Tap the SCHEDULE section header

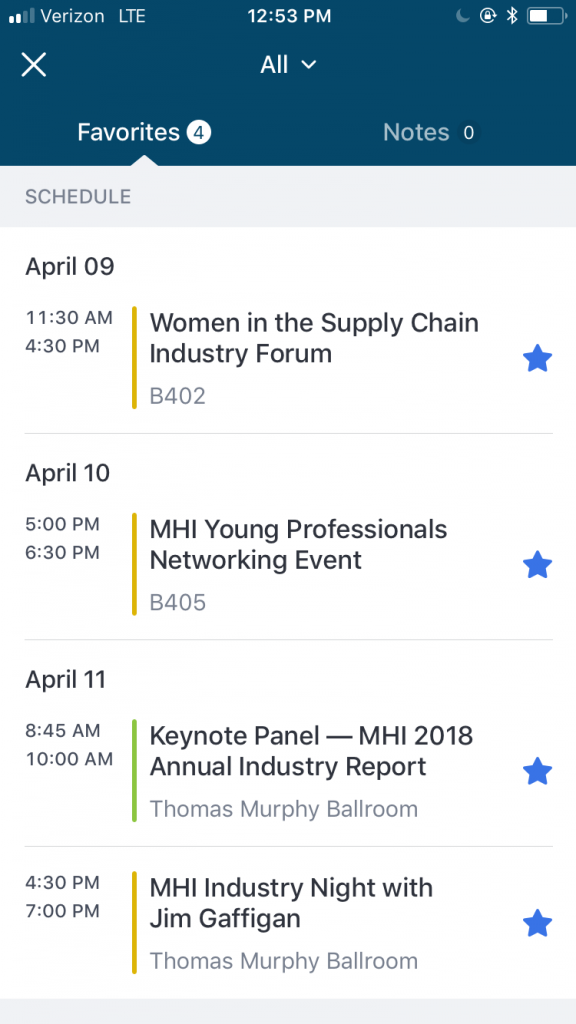[78, 197]
